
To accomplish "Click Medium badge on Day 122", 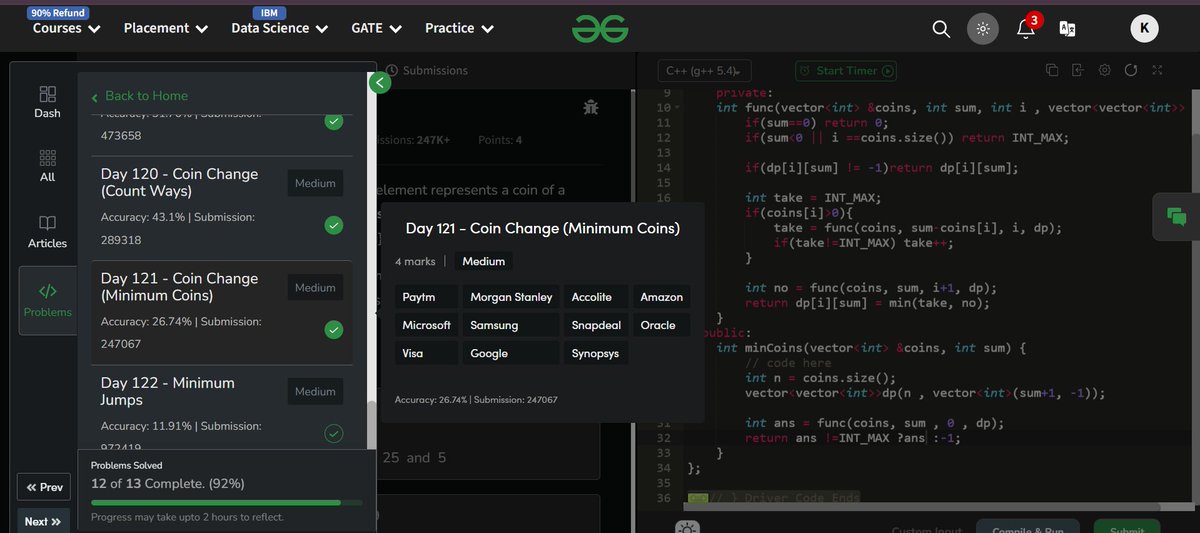I will (315, 392).
